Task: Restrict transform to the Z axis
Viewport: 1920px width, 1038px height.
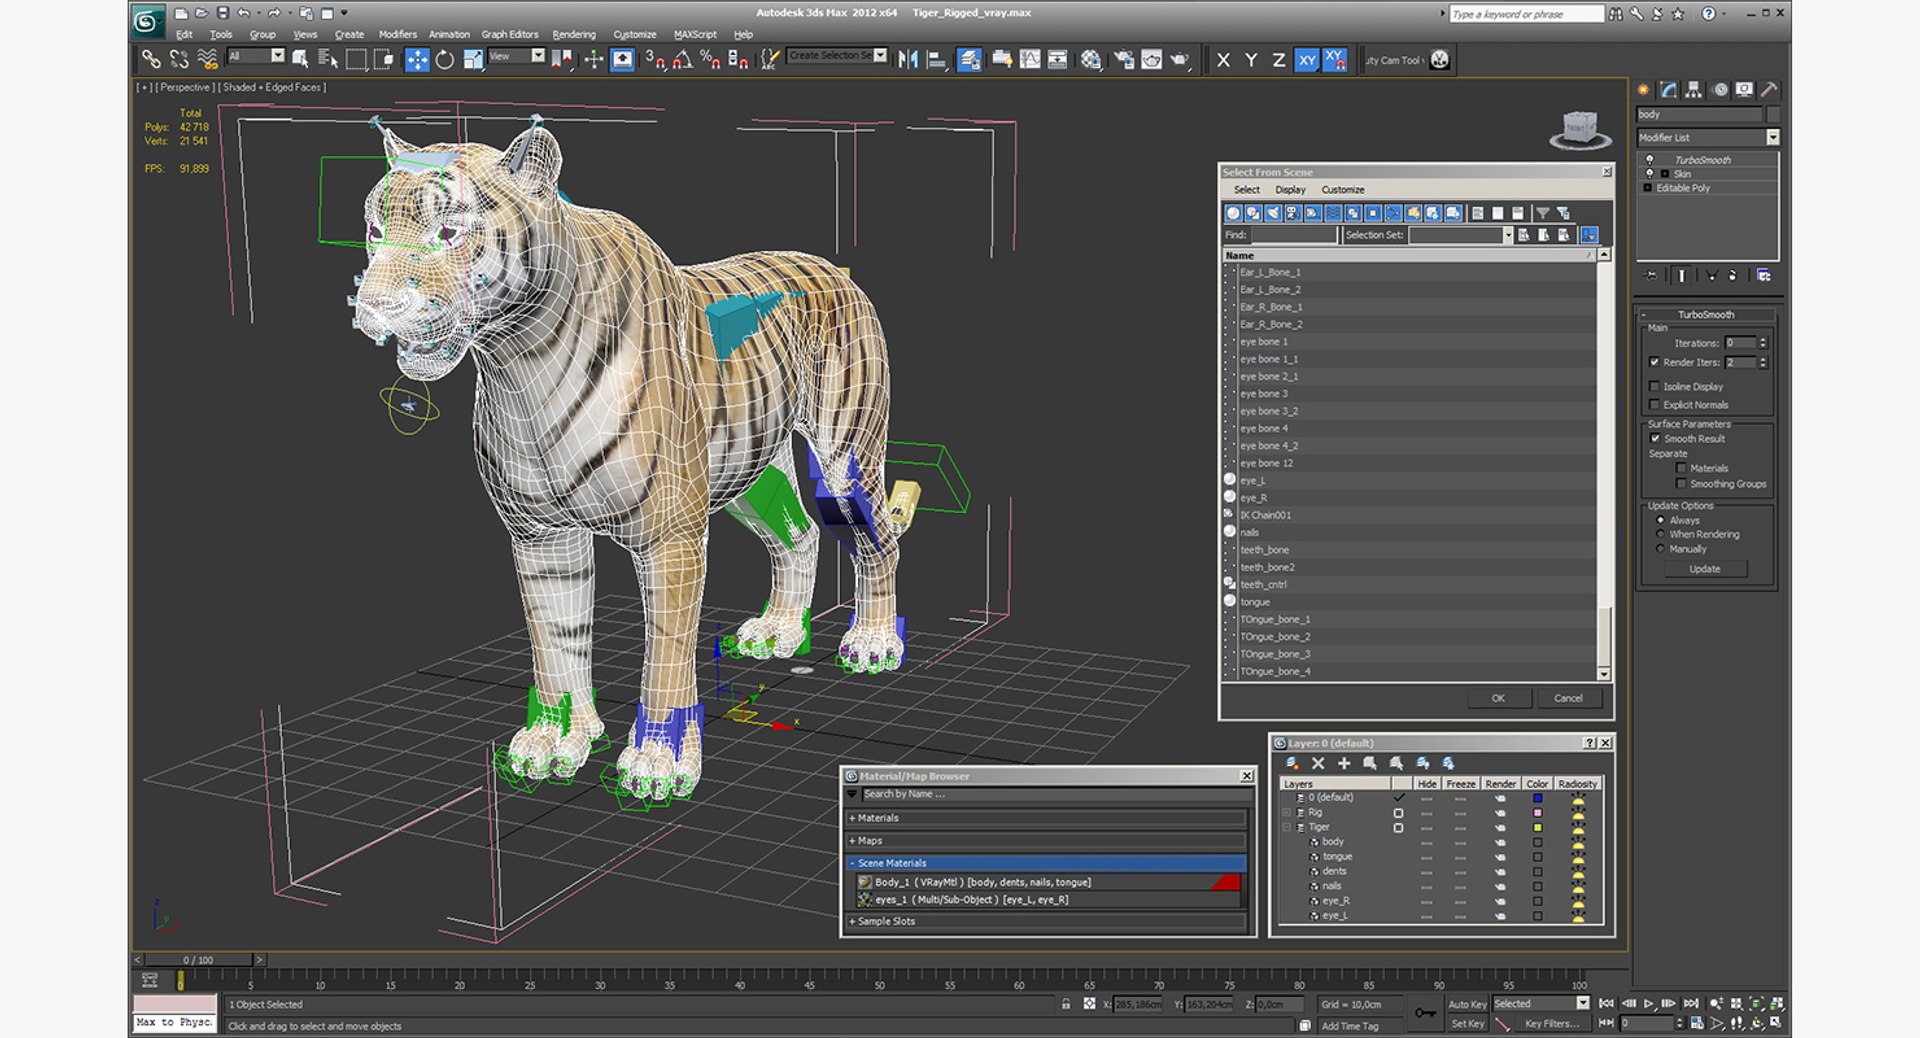Action: [x=1278, y=60]
